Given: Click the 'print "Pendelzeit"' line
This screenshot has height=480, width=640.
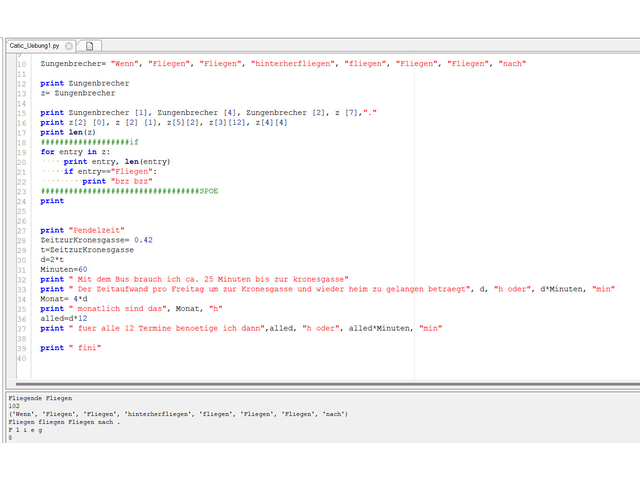Looking at the screenshot, I should (82, 230).
